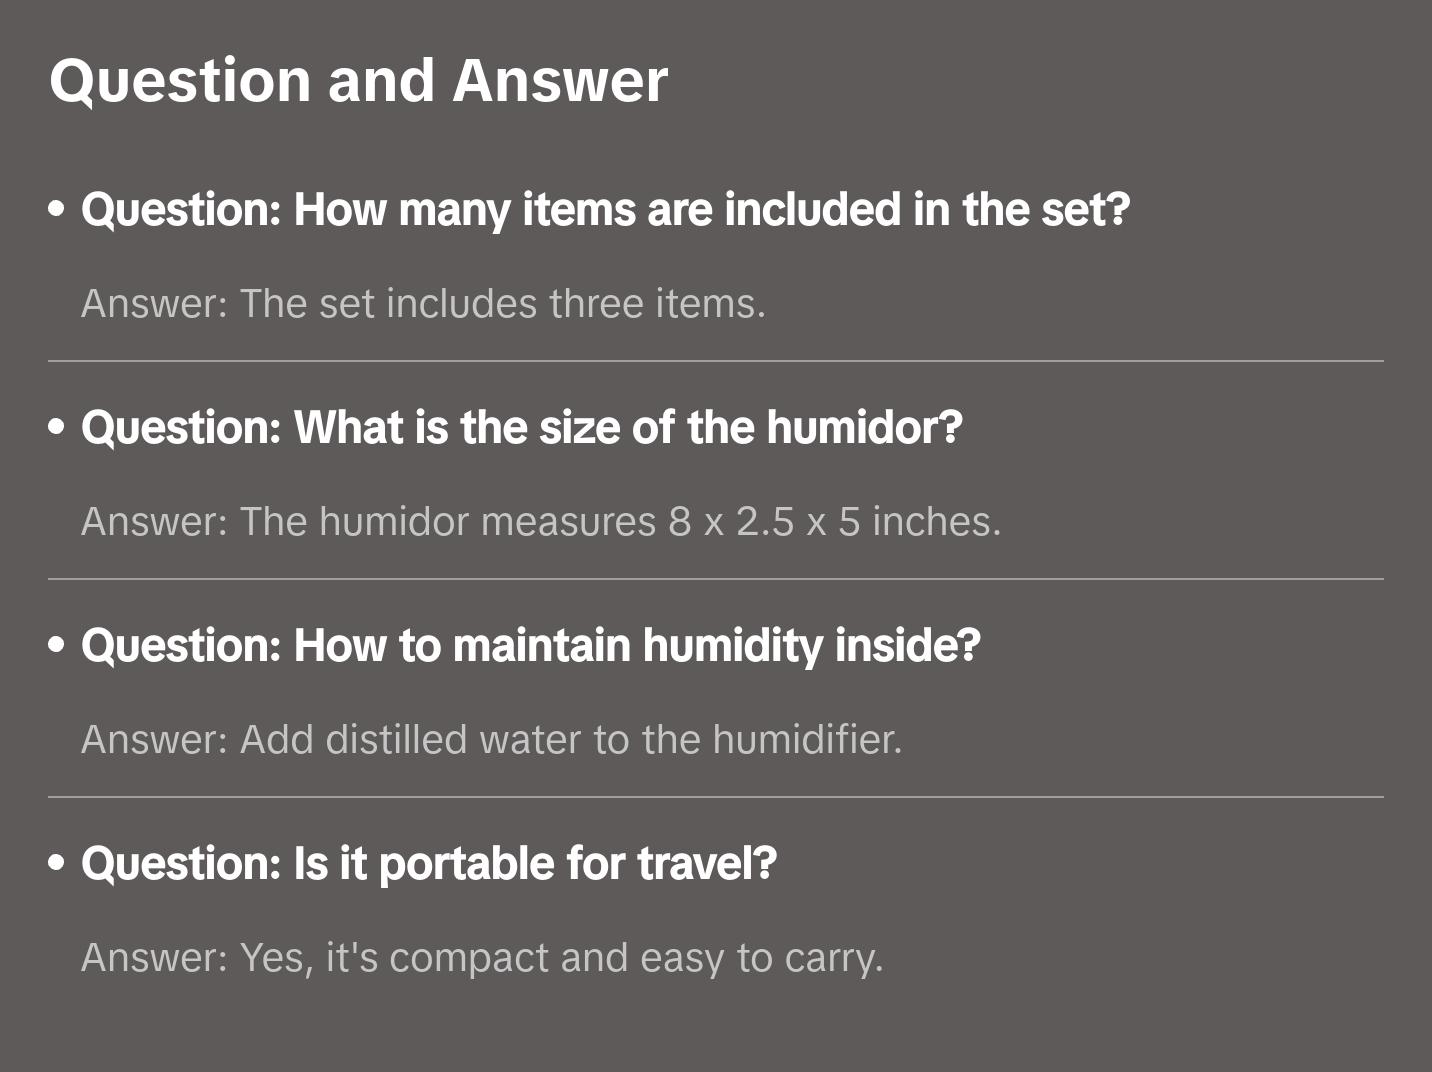
Task: Select the answer about adding distilled water
Action: [491, 739]
